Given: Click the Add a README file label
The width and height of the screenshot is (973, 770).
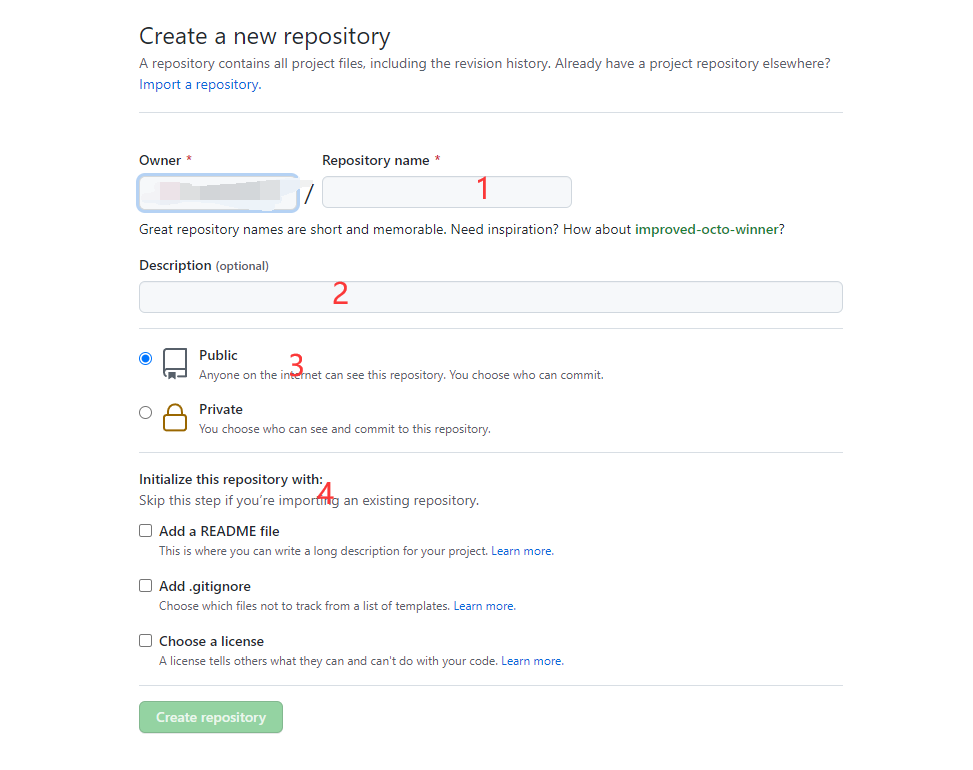Looking at the screenshot, I should click(219, 532).
